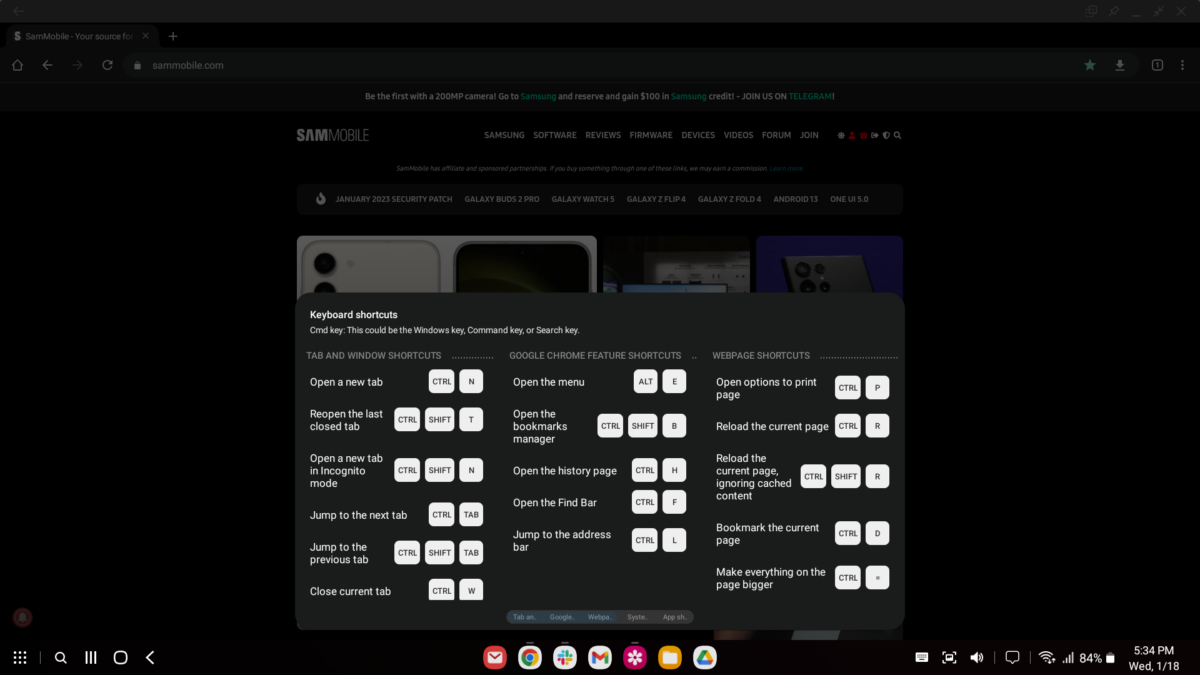1200x675 pixels.
Task: Click the shield privacy icon on SamMobile navbar
Action: coord(886,135)
